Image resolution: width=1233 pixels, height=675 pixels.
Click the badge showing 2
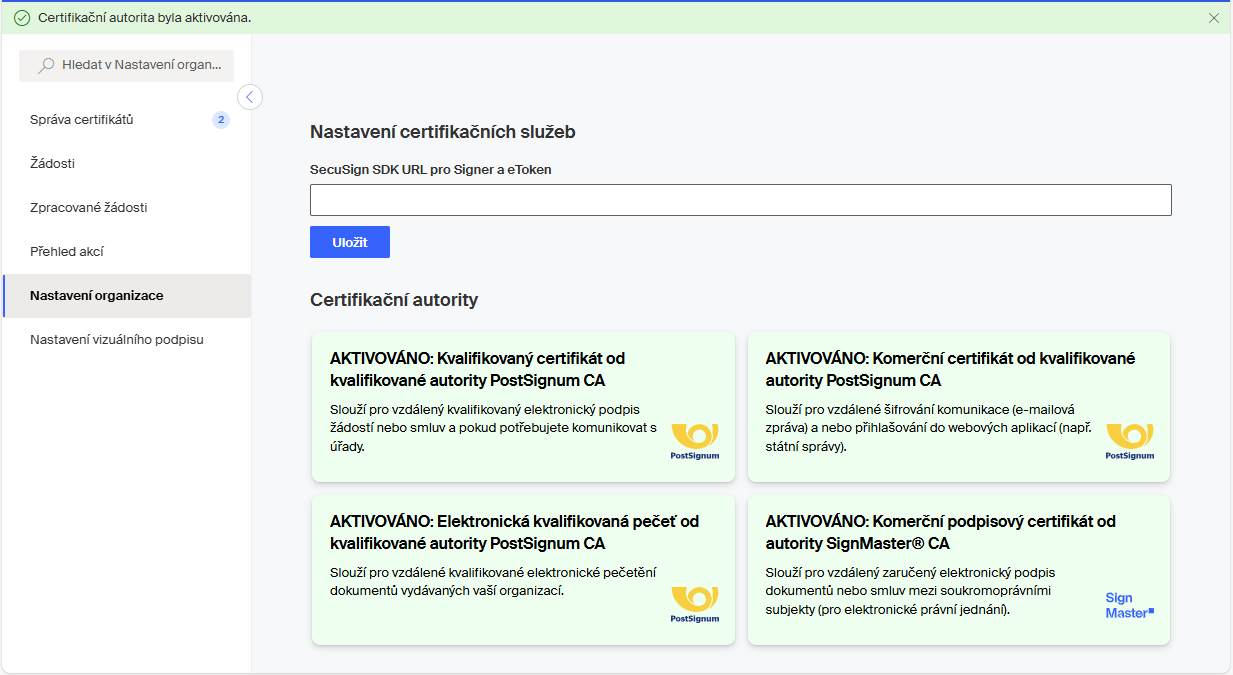click(221, 120)
